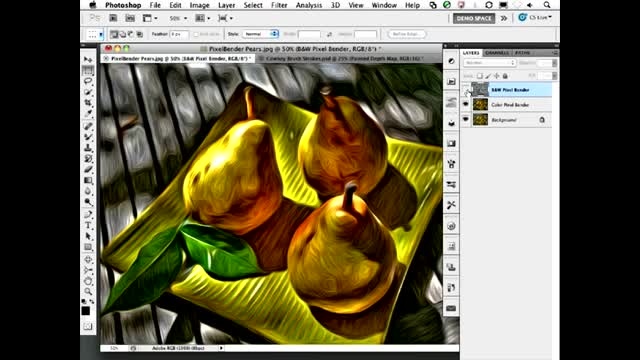Toggle lock position in Layers panel

pos(497,76)
